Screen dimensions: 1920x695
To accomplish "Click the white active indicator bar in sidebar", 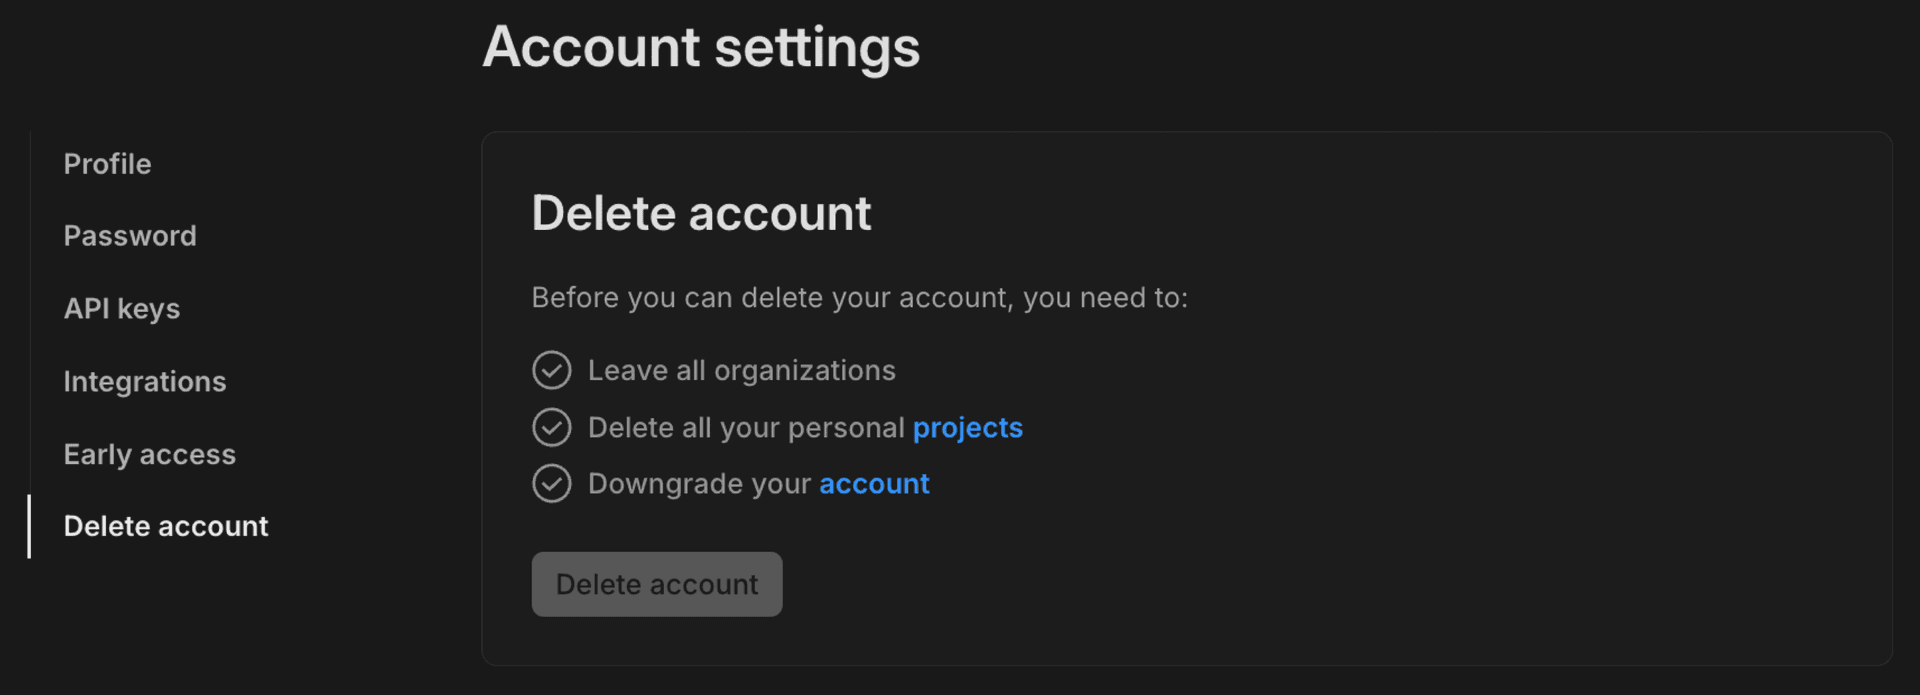I will click(x=29, y=526).
